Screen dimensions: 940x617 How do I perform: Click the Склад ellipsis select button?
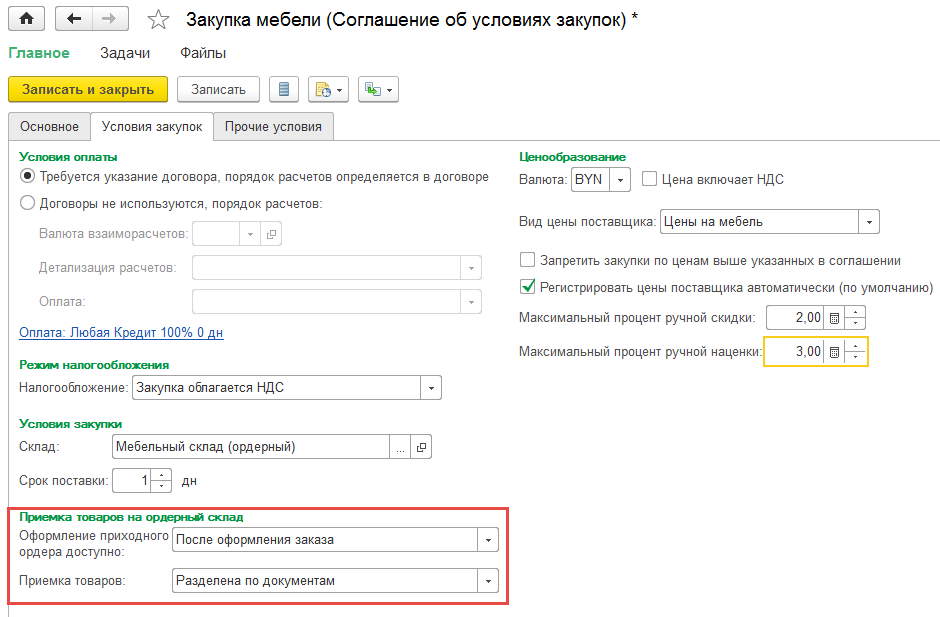(401, 447)
